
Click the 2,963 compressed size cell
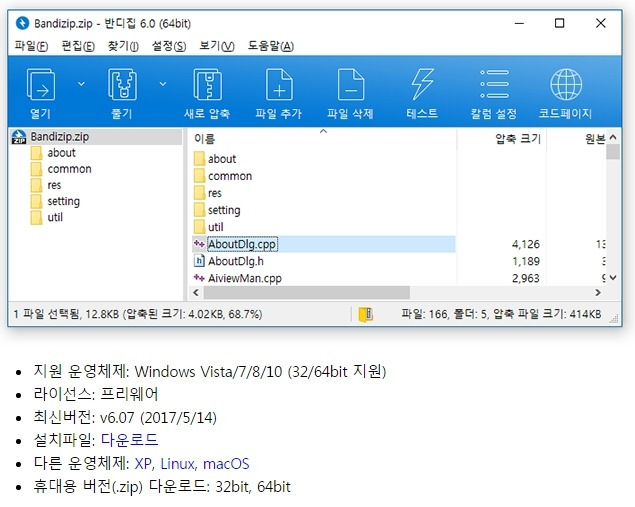pyautogui.click(x=526, y=278)
